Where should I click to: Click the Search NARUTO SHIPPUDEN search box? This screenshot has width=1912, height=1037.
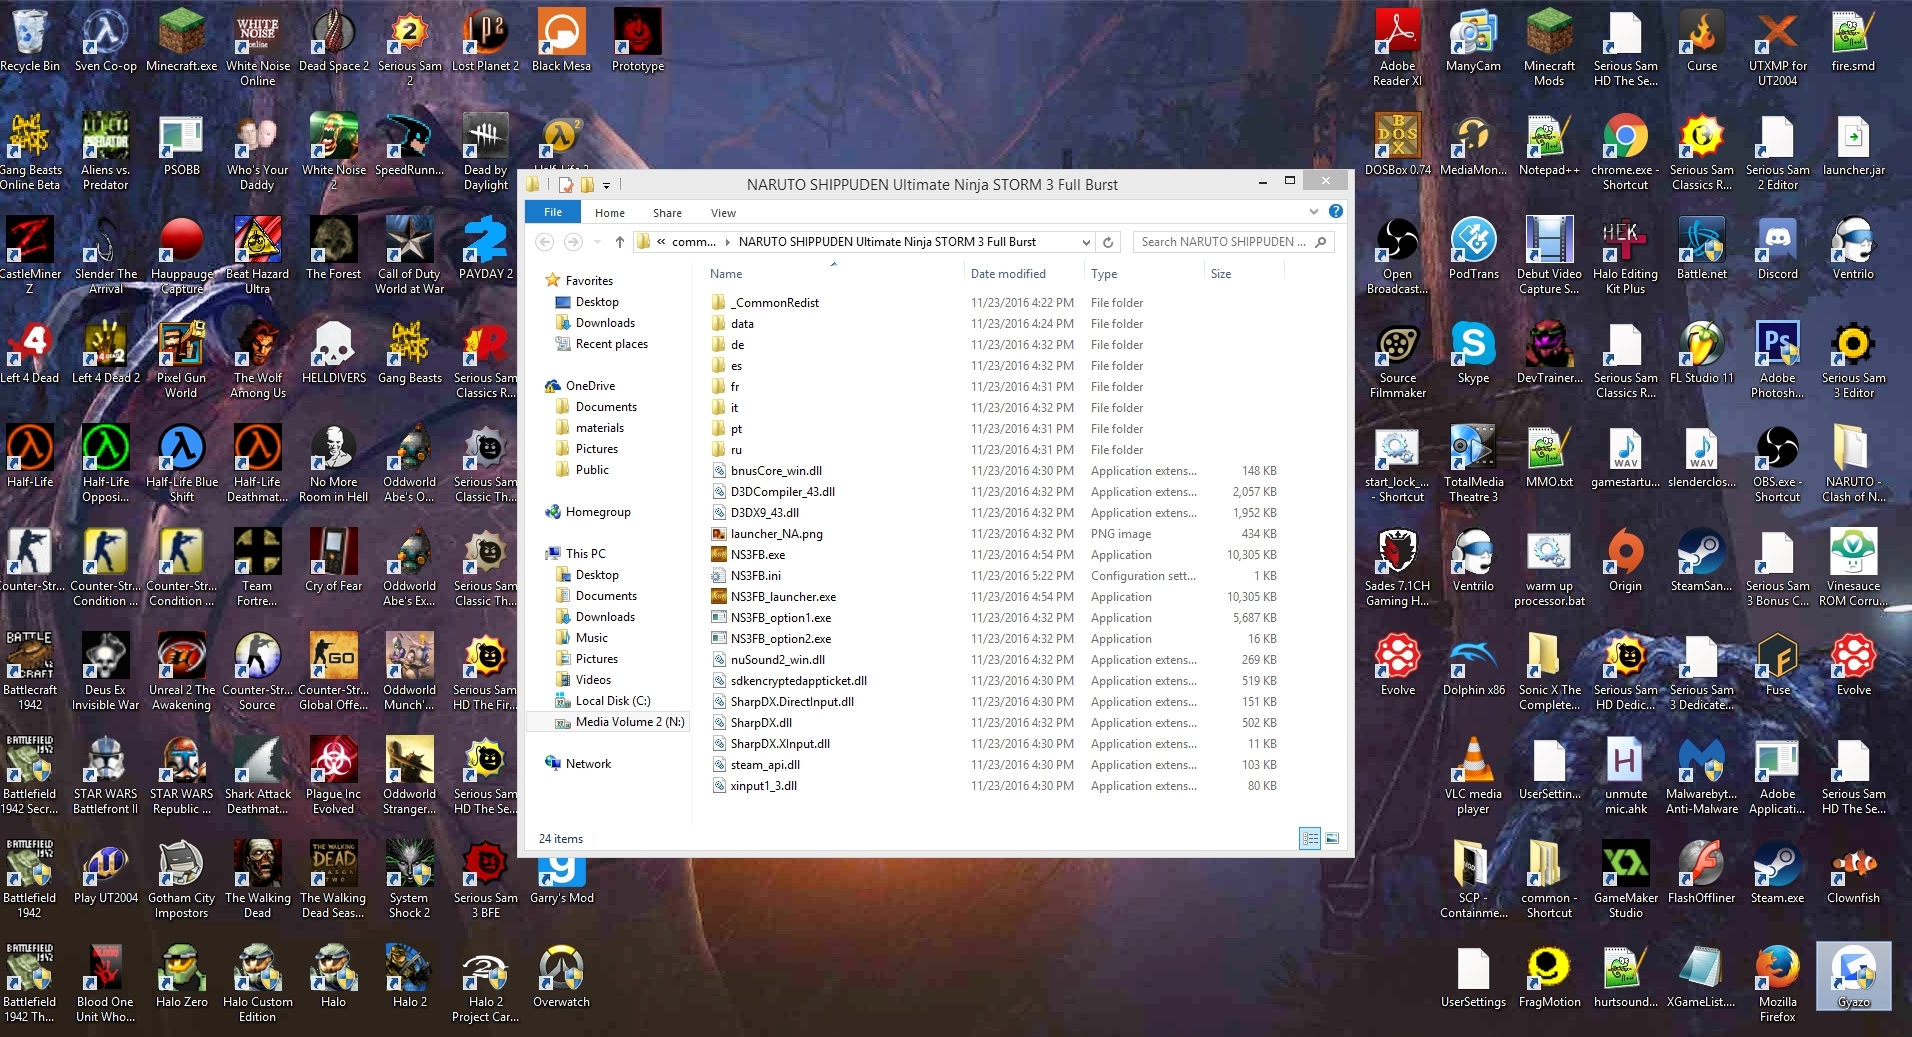[1233, 242]
